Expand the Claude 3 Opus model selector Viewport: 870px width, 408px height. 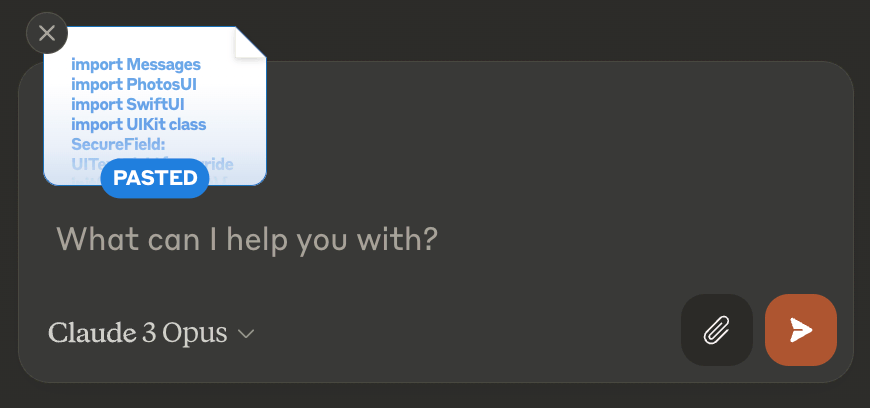point(151,333)
